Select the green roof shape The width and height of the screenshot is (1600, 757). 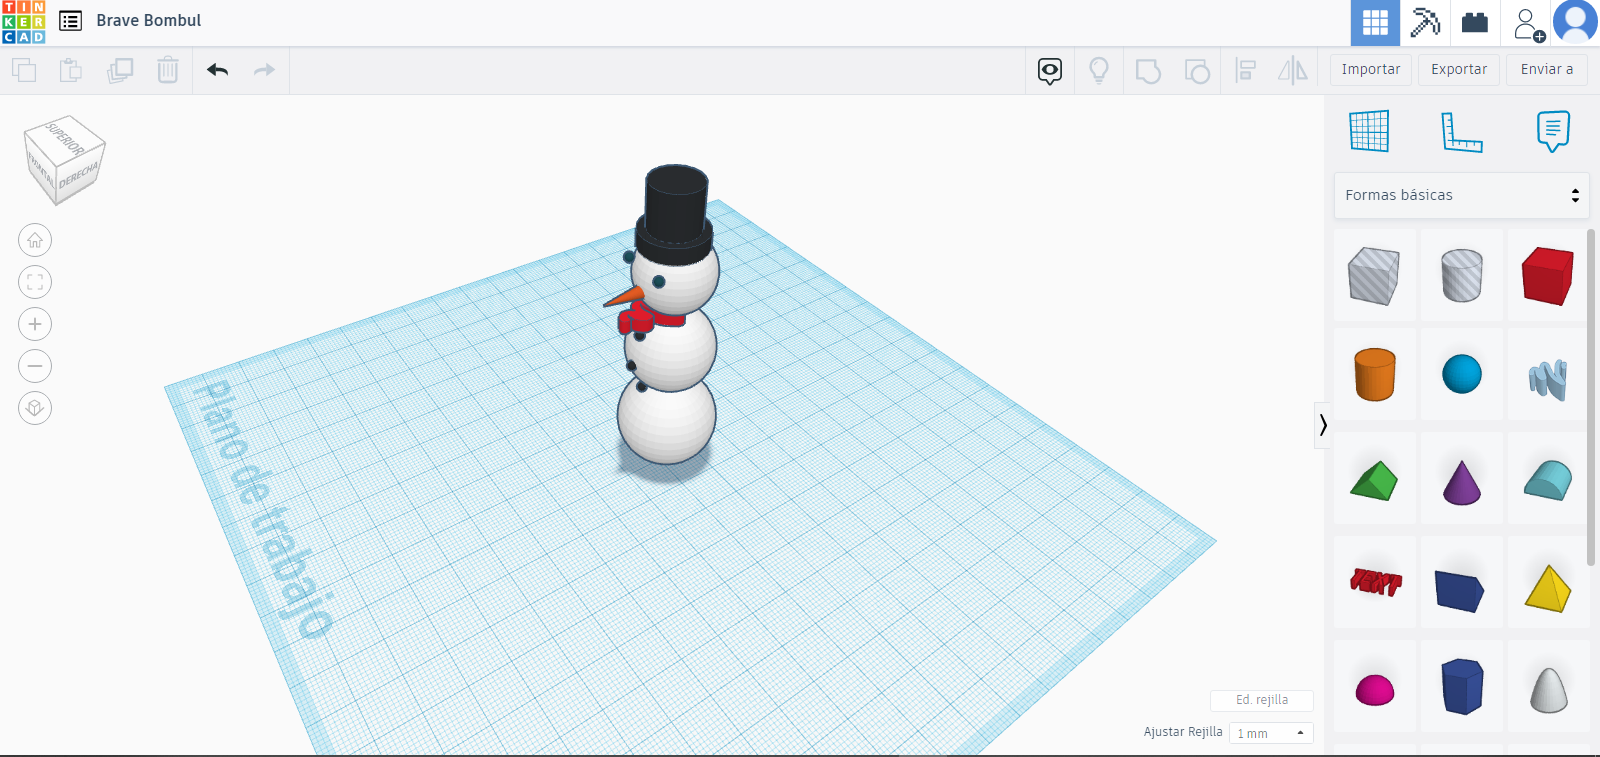coord(1374,480)
